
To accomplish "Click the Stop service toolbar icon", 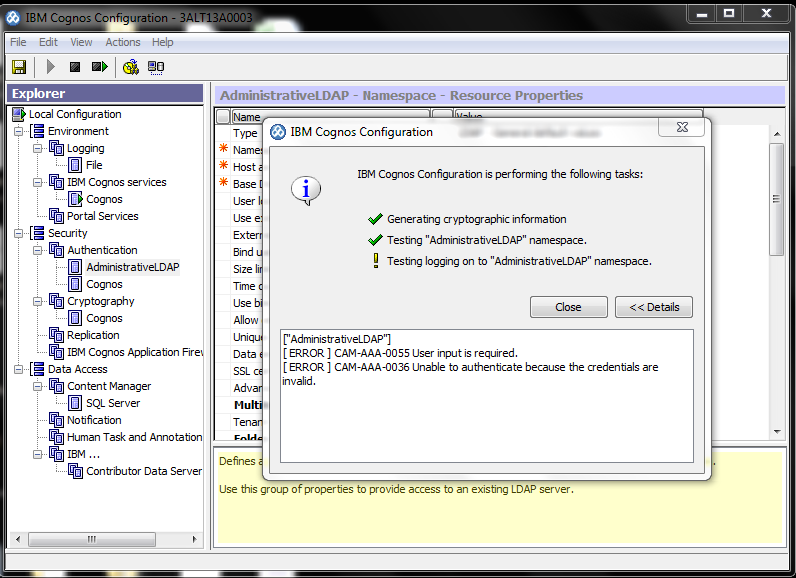I will tap(75, 67).
